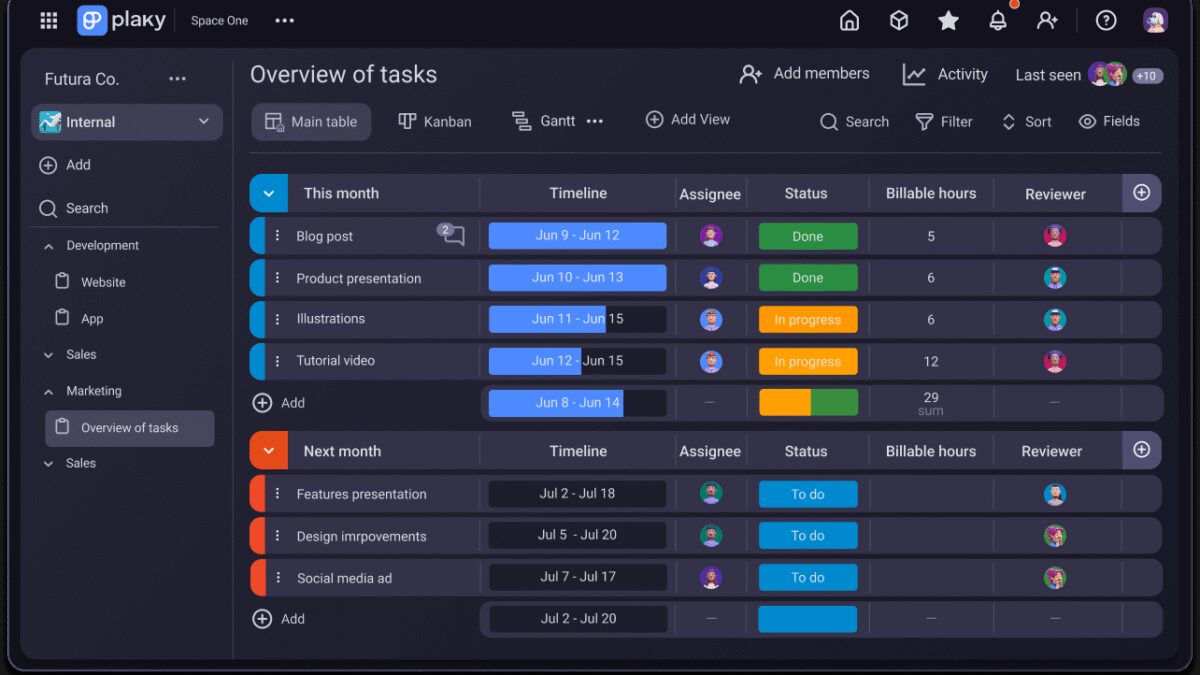Click the invite user icon in top bar
This screenshot has width=1200, height=675.
click(x=1047, y=21)
